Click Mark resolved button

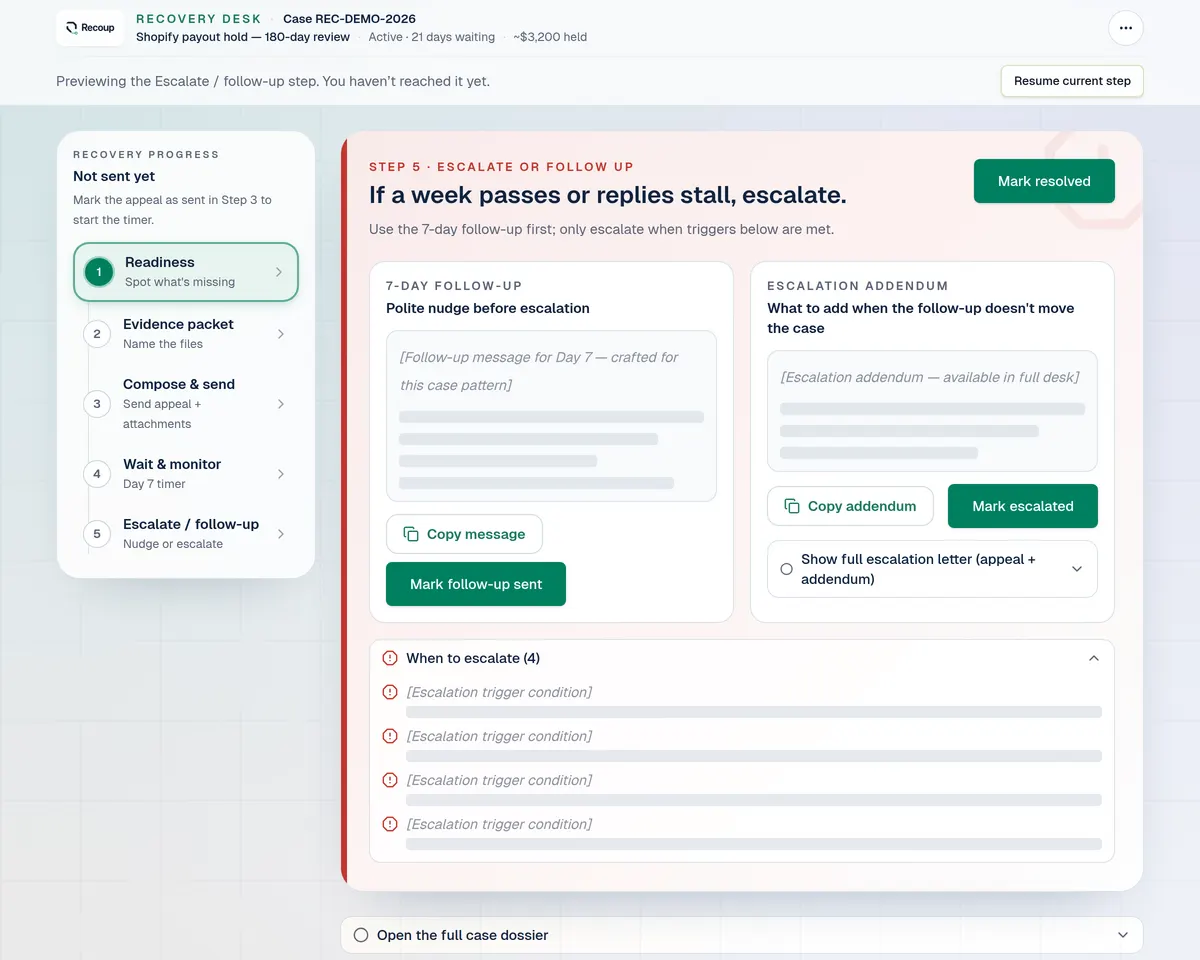coord(1044,181)
